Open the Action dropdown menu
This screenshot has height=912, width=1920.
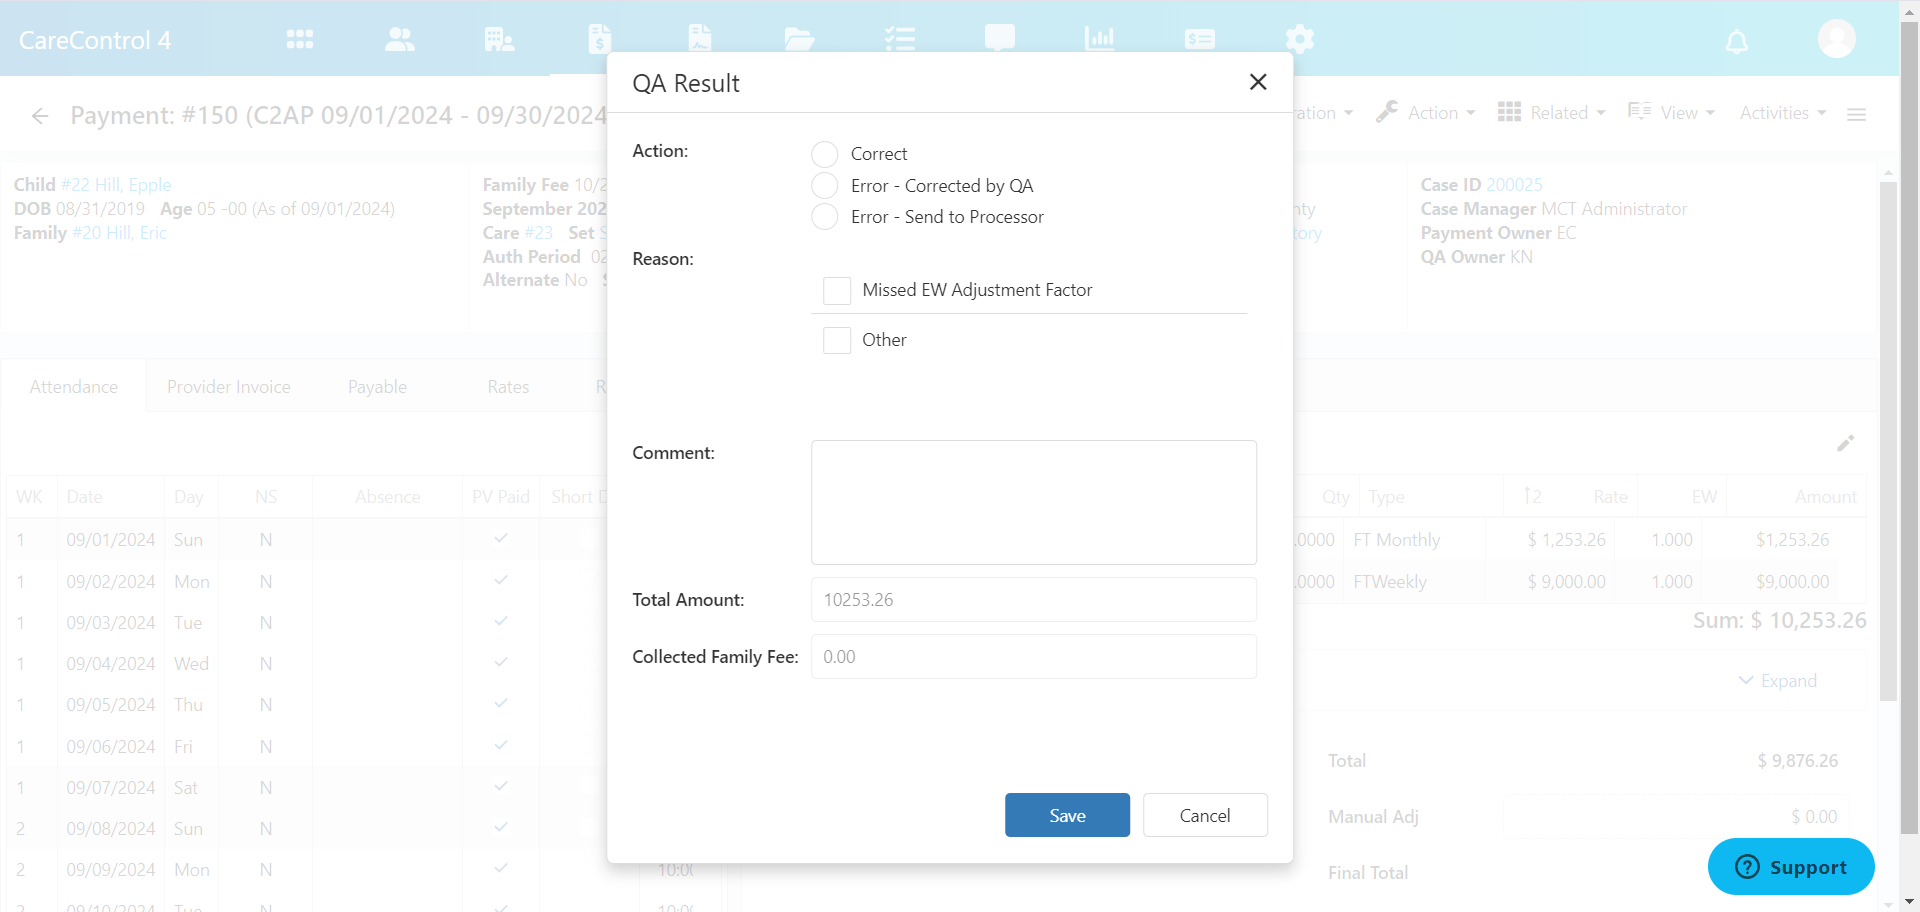(x=1425, y=113)
